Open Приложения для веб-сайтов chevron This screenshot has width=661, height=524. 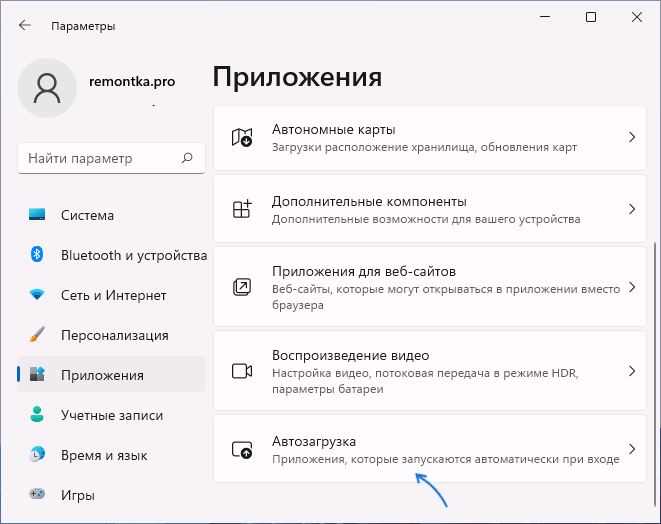coord(632,287)
